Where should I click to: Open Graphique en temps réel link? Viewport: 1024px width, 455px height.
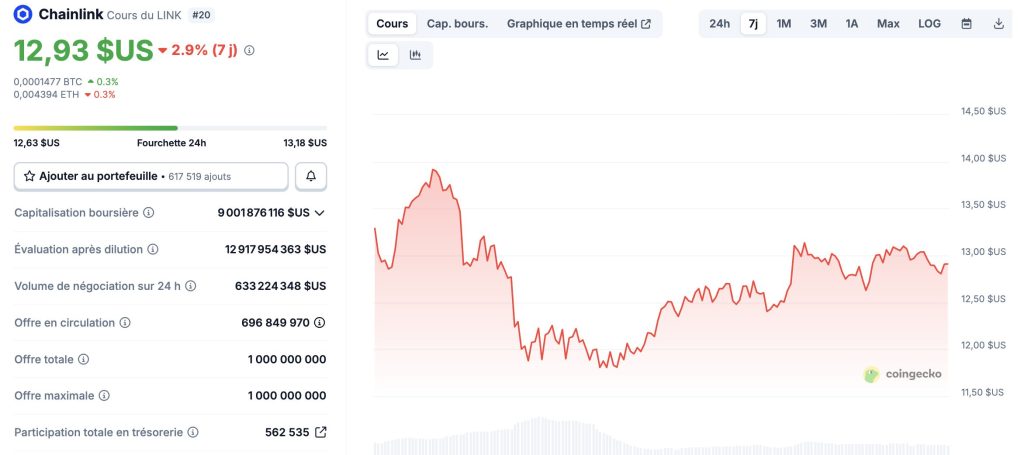[578, 23]
